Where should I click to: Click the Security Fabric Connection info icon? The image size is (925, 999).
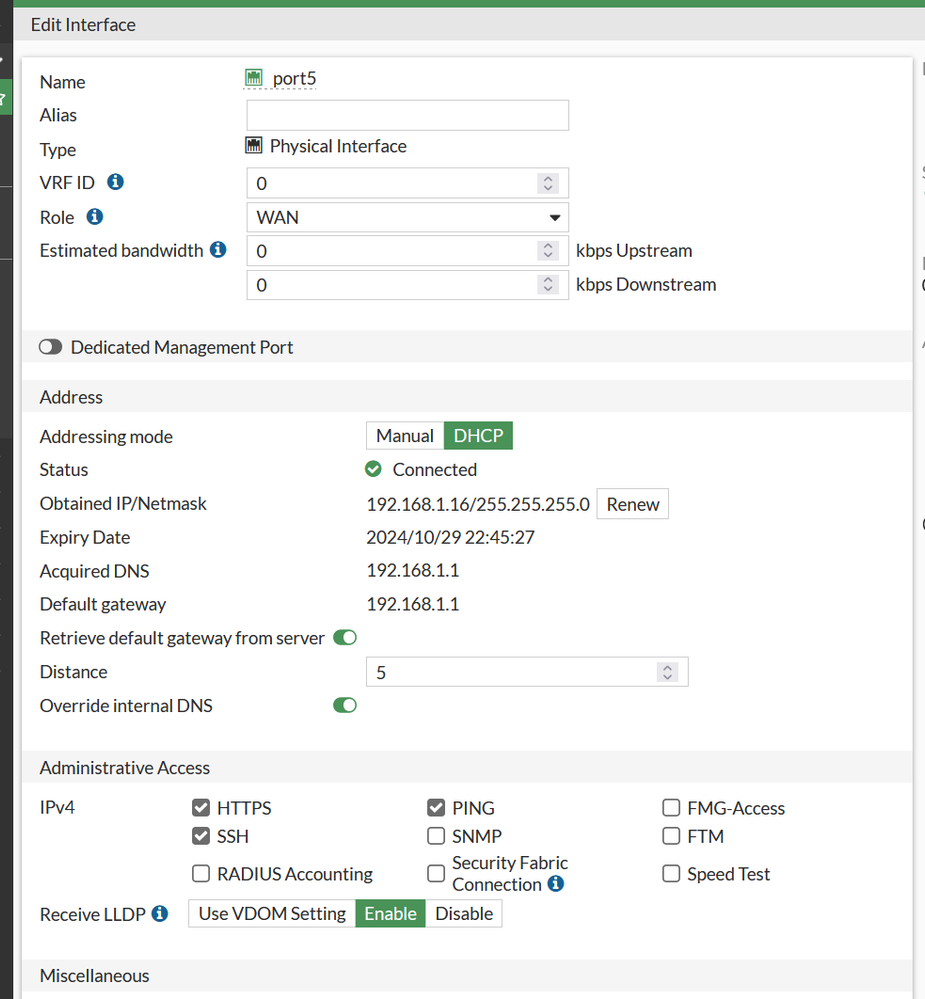[556, 884]
